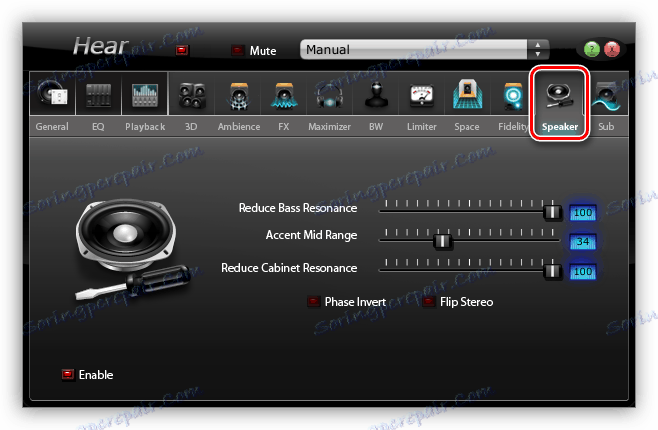Select the Limiter meter icon
658x430 pixels.
[421, 95]
